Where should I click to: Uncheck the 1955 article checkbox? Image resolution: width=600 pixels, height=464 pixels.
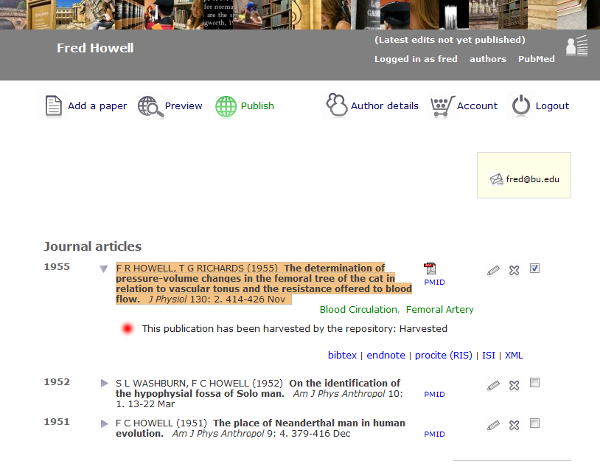pos(535,268)
